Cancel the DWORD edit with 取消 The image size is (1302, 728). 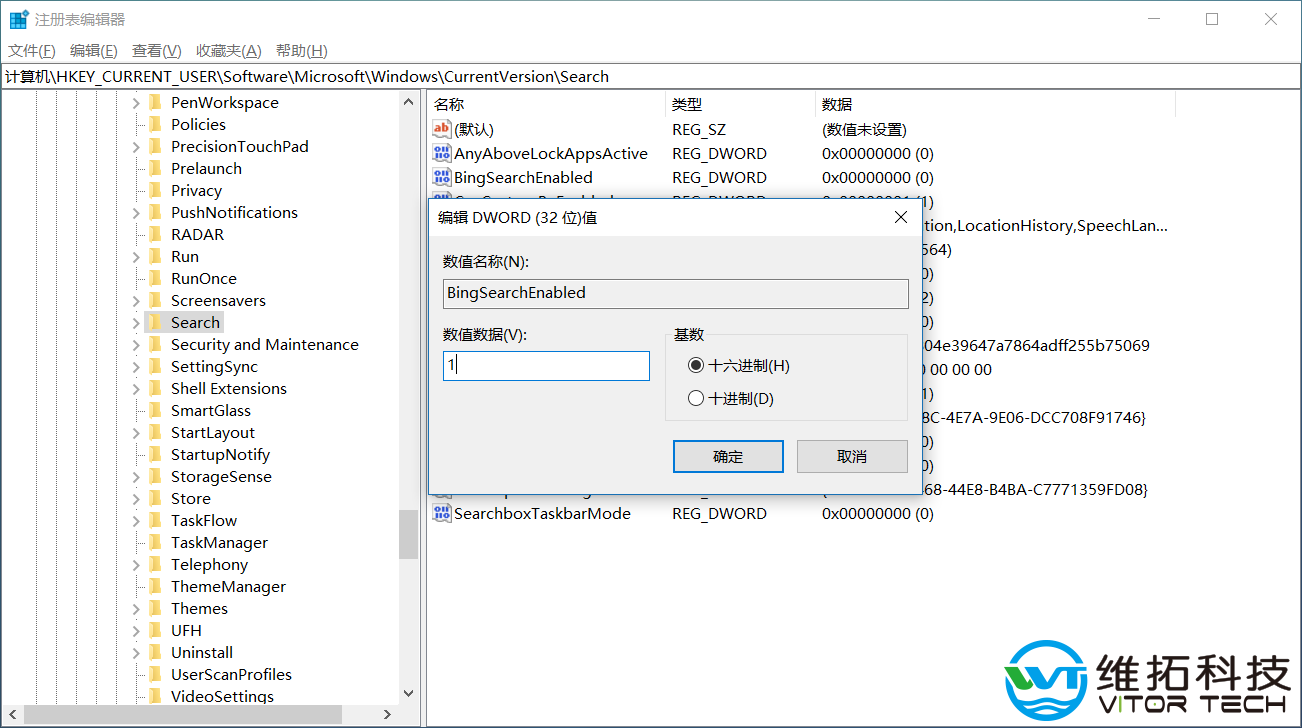click(x=852, y=457)
